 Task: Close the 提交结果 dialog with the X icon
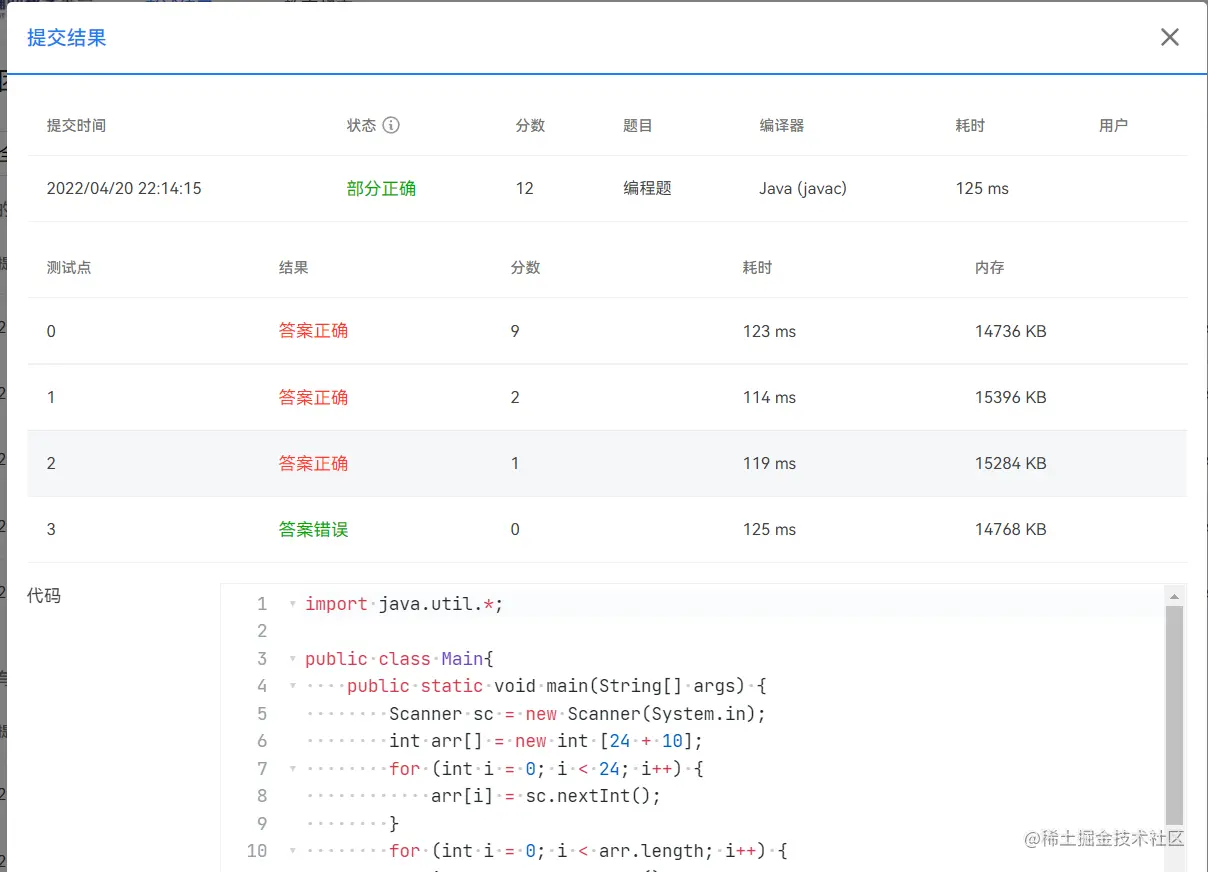tap(1169, 37)
